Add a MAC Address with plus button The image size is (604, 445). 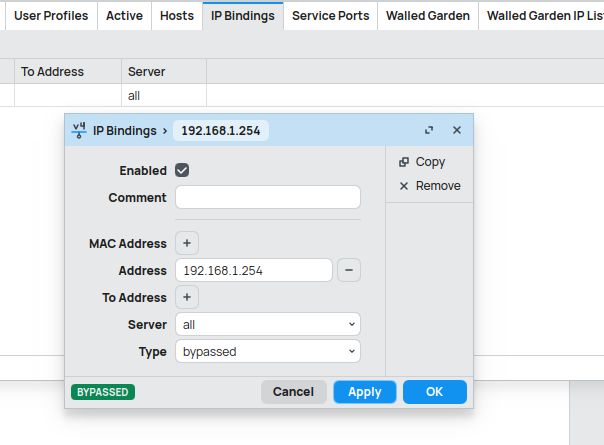(187, 243)
